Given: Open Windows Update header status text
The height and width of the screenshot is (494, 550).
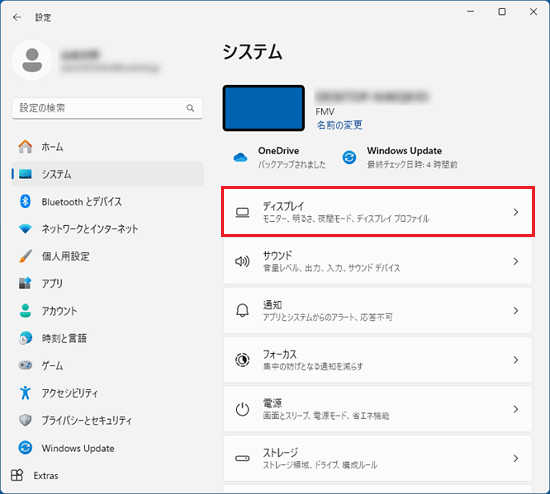Looking at the screenshot, I should coord(412,165).
